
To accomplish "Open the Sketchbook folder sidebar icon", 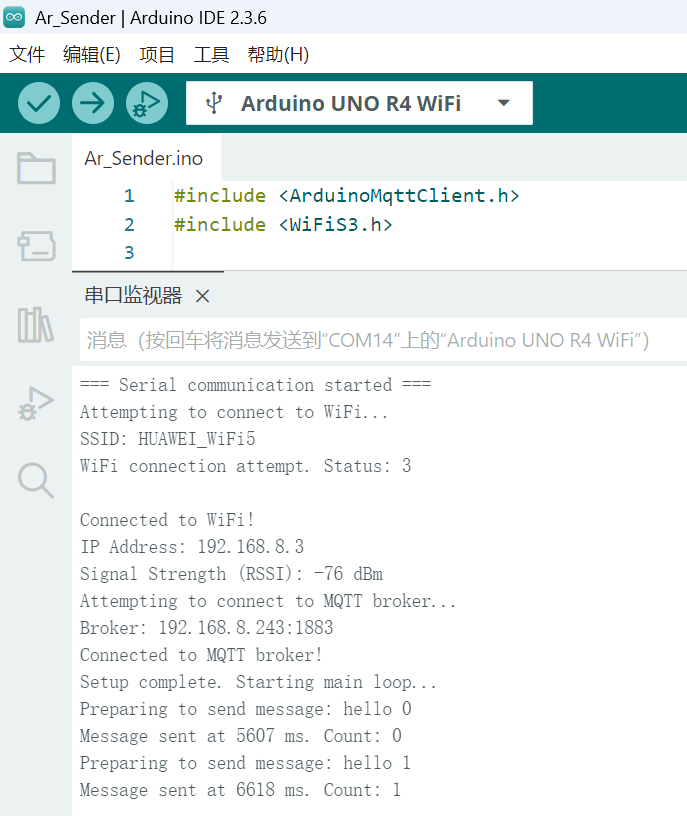I will tap(36, 168).
